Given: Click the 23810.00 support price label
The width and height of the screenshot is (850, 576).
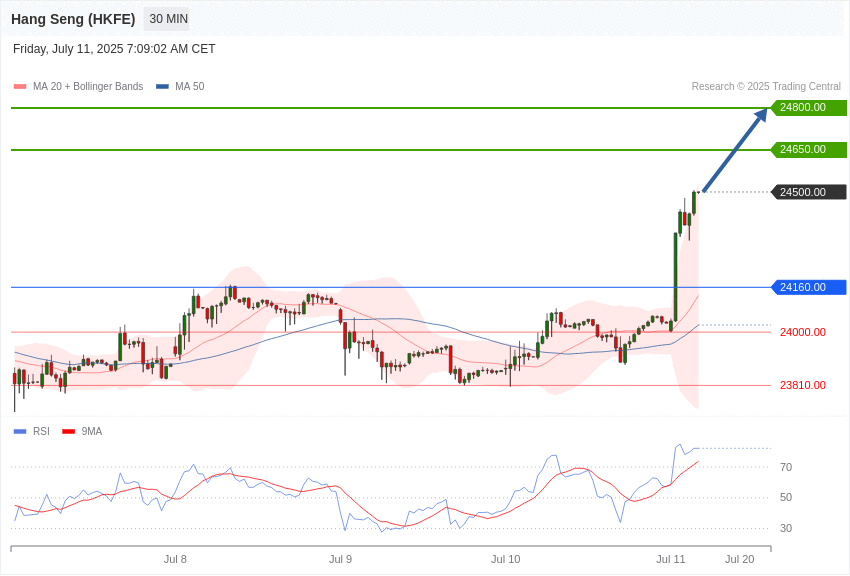Looking at the screenshot, I should tap(803, 385).
